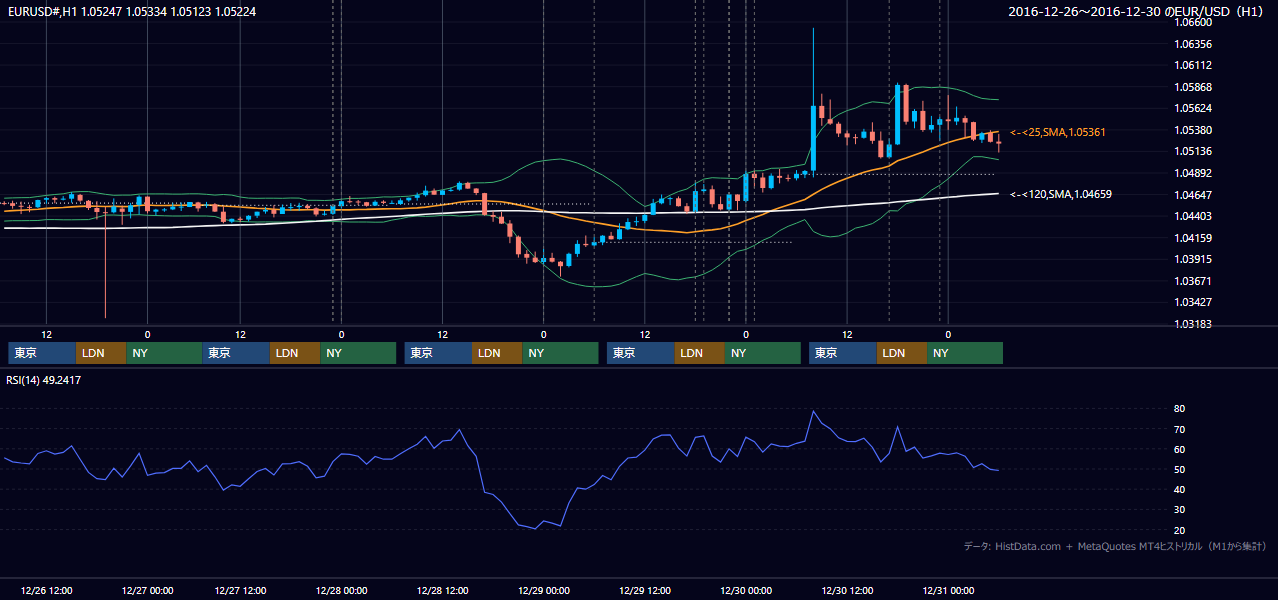Image resolution: width=1278 pixels, height=600 pixels.
Task: Click the RSI 20 level label
Action: click(x=1180, y=530)
